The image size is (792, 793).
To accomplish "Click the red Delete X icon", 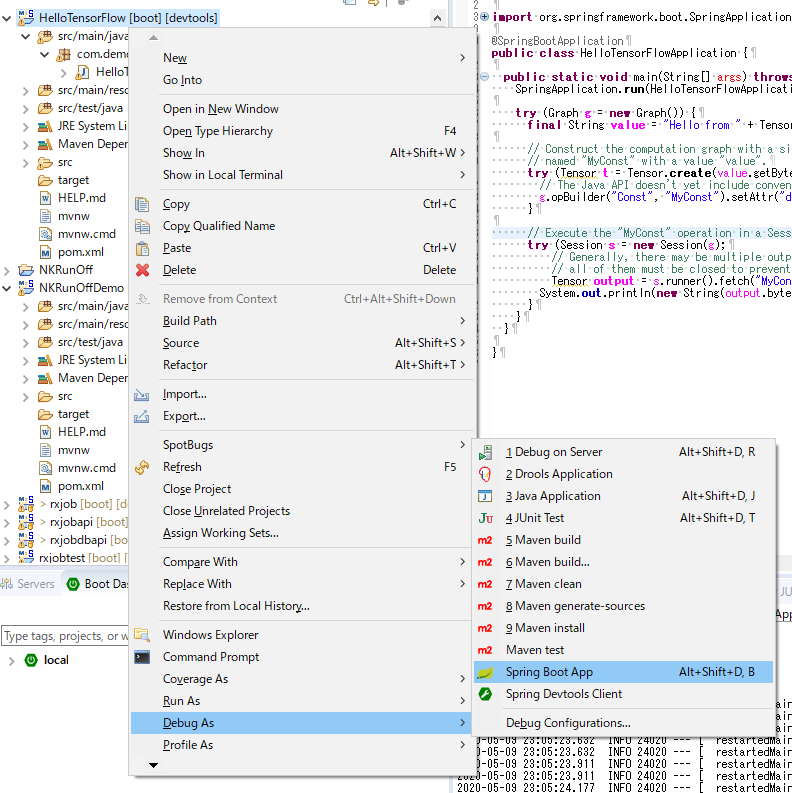I will [x=142, y=270].
